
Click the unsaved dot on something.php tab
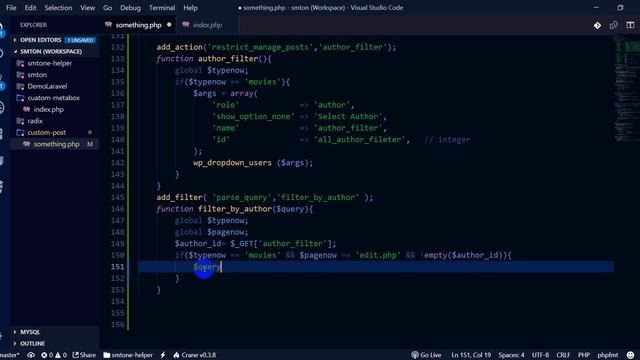click(169, 25)
